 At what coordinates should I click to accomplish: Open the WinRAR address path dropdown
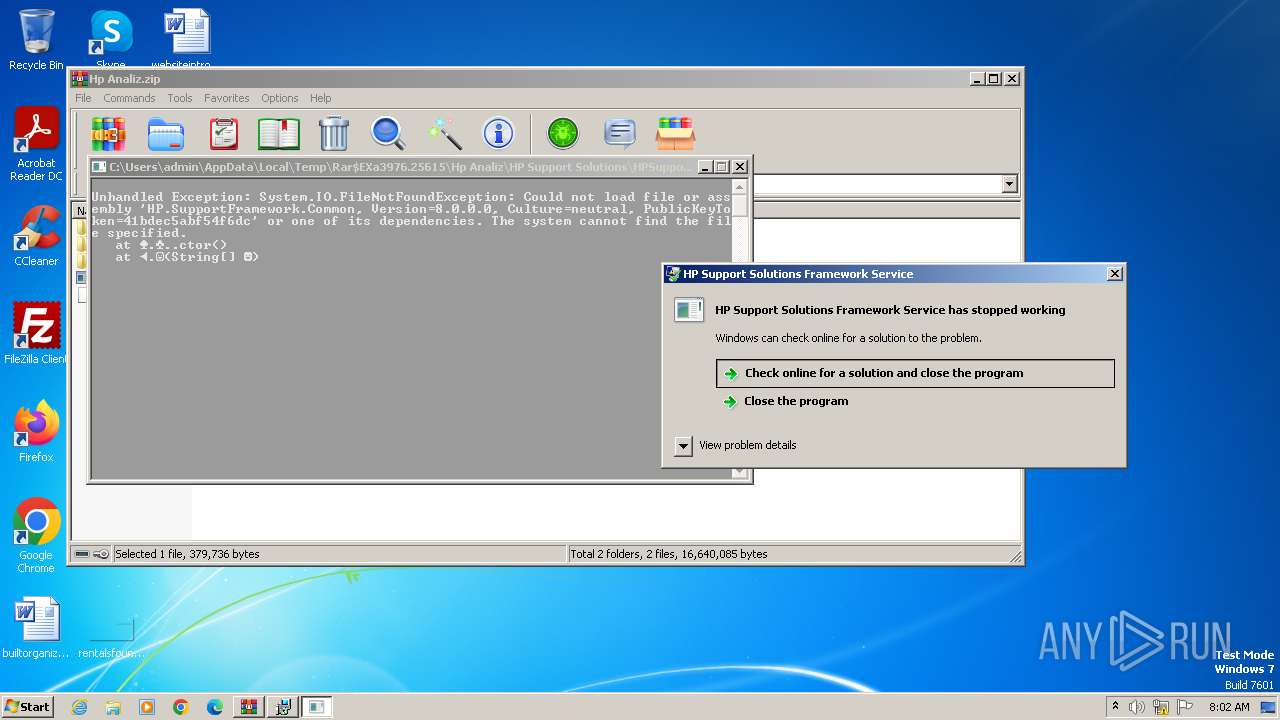click(1009, 184)
